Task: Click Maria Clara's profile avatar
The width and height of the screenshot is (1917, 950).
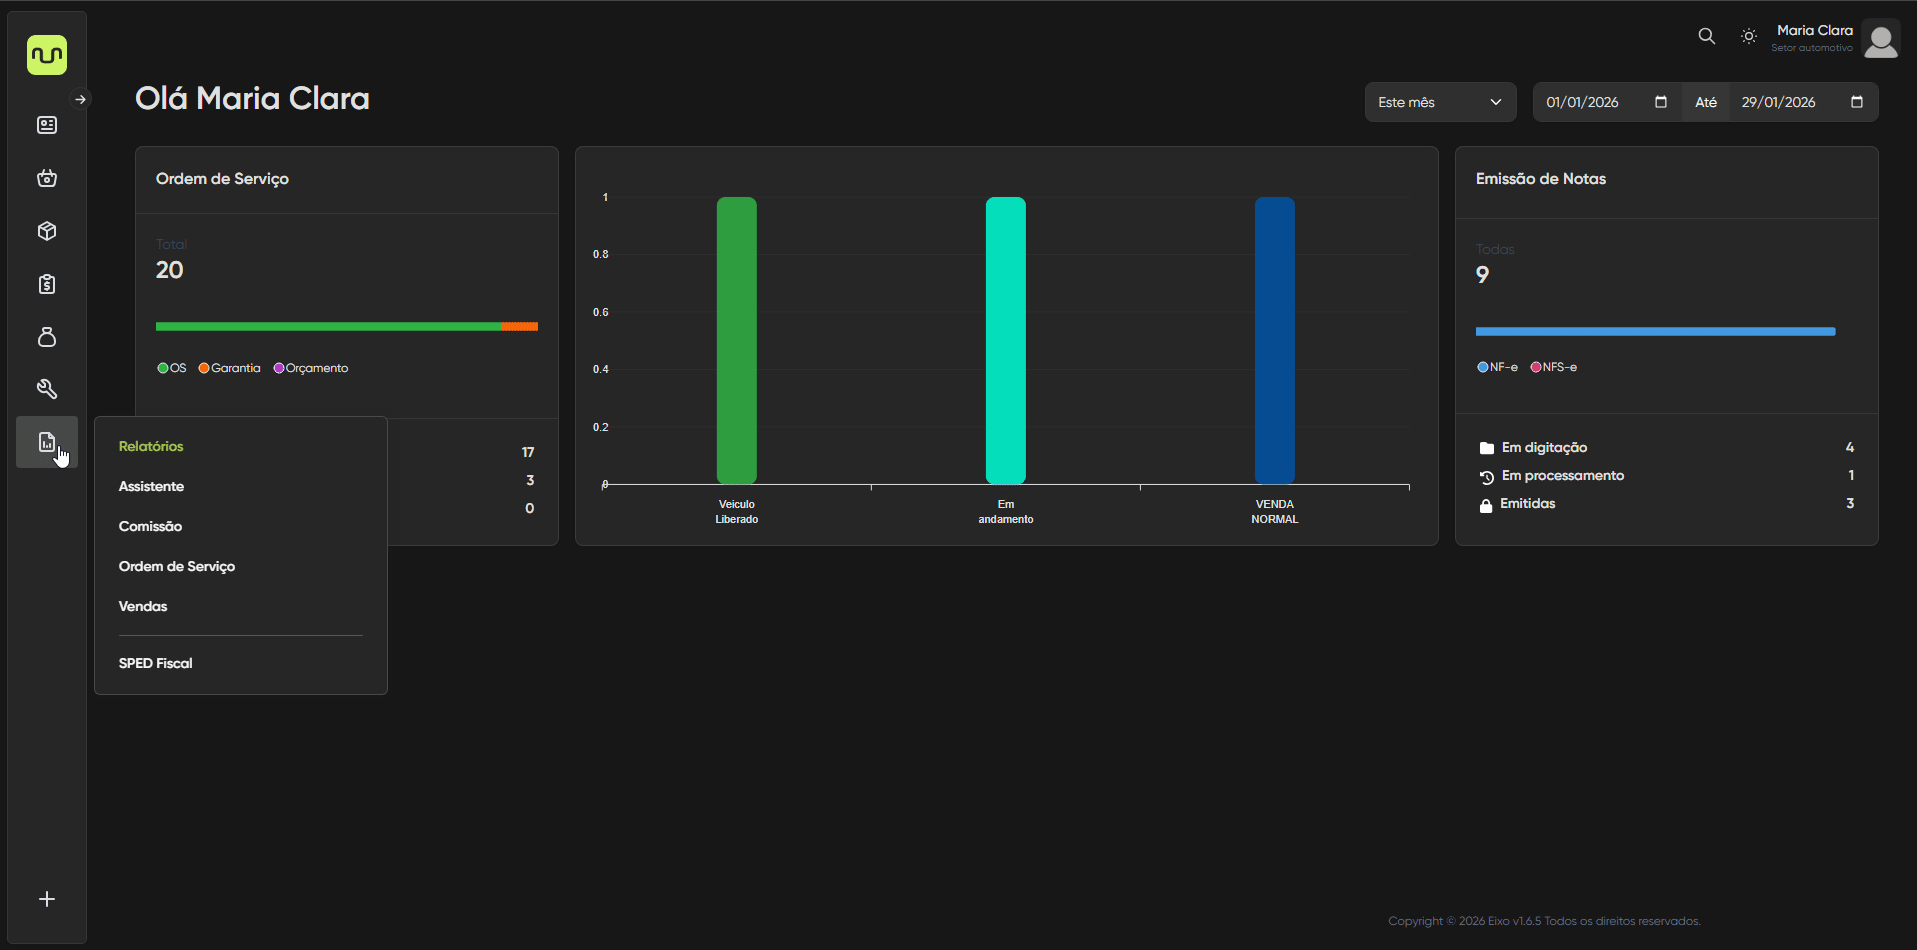Action: 1880,40
